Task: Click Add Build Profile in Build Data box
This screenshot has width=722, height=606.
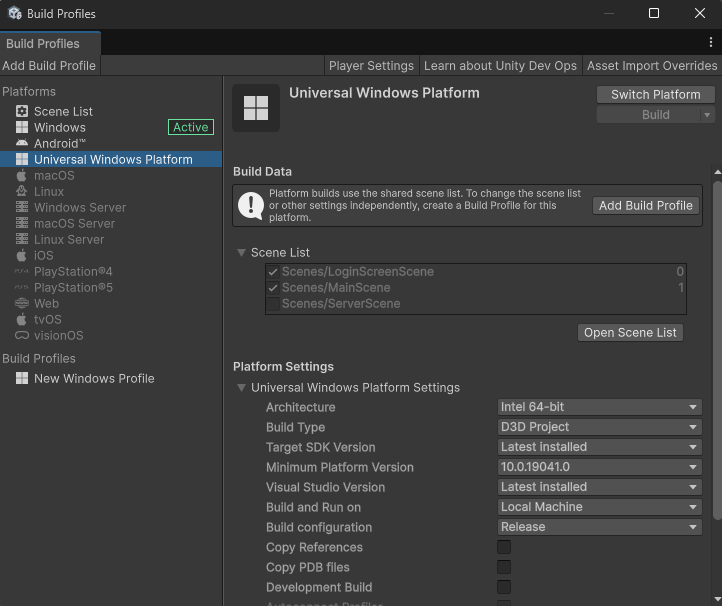Action: click(646, 205)
